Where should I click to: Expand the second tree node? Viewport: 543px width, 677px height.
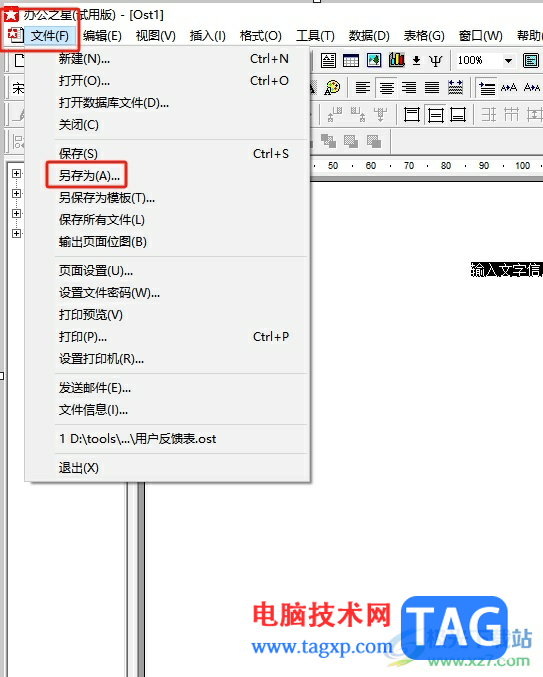tap(16, 193)
